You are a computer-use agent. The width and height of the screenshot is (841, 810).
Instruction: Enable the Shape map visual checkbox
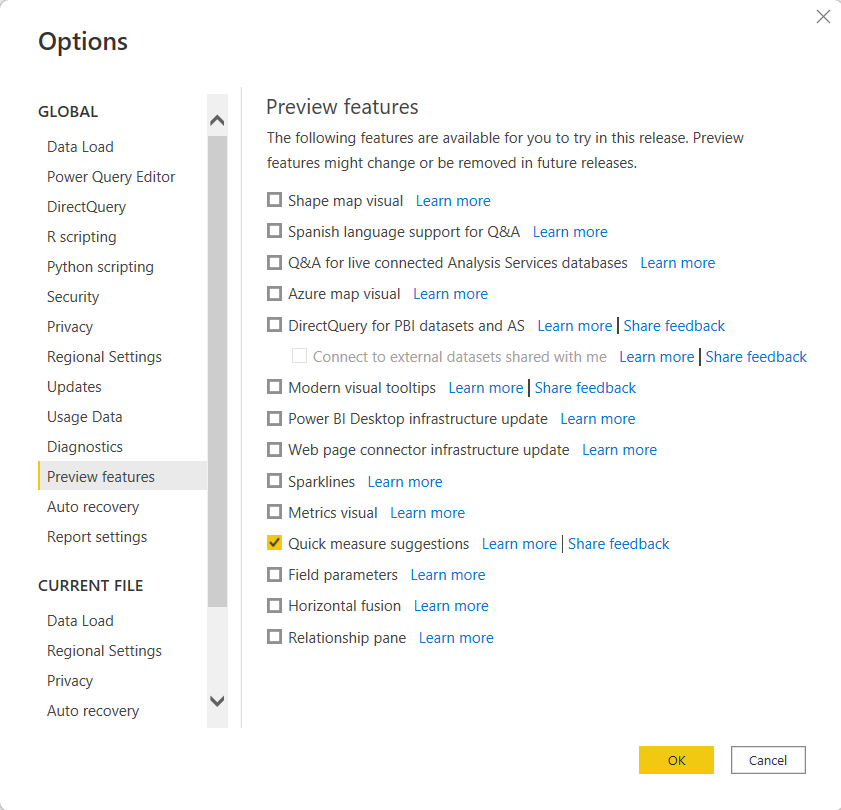pos(275,200)
